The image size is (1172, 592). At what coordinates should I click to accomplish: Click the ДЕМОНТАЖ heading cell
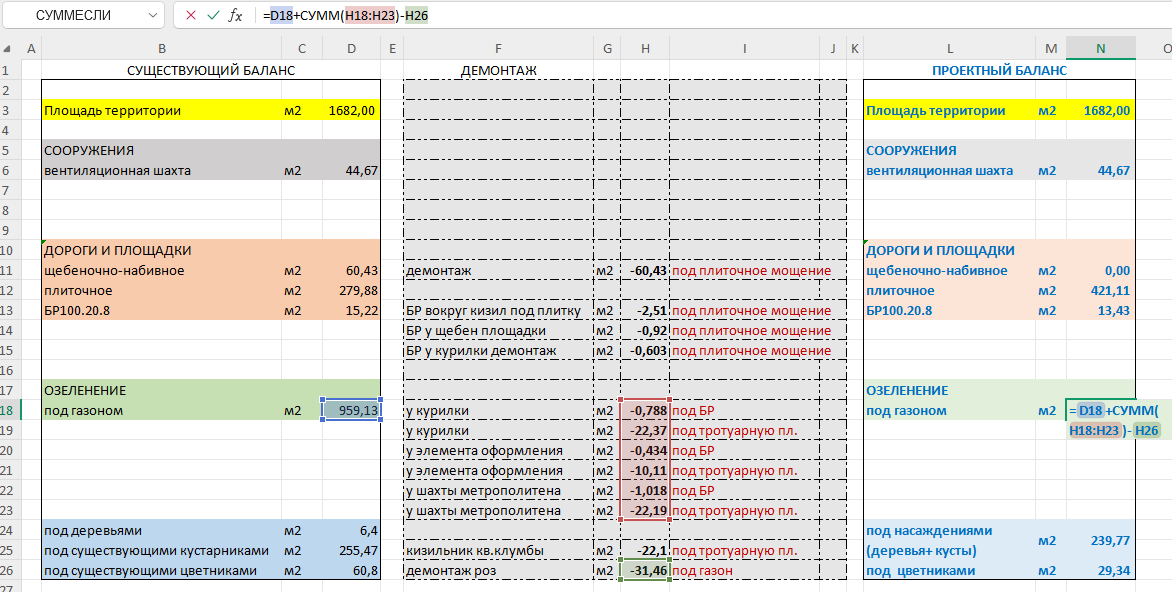[499, 70]
